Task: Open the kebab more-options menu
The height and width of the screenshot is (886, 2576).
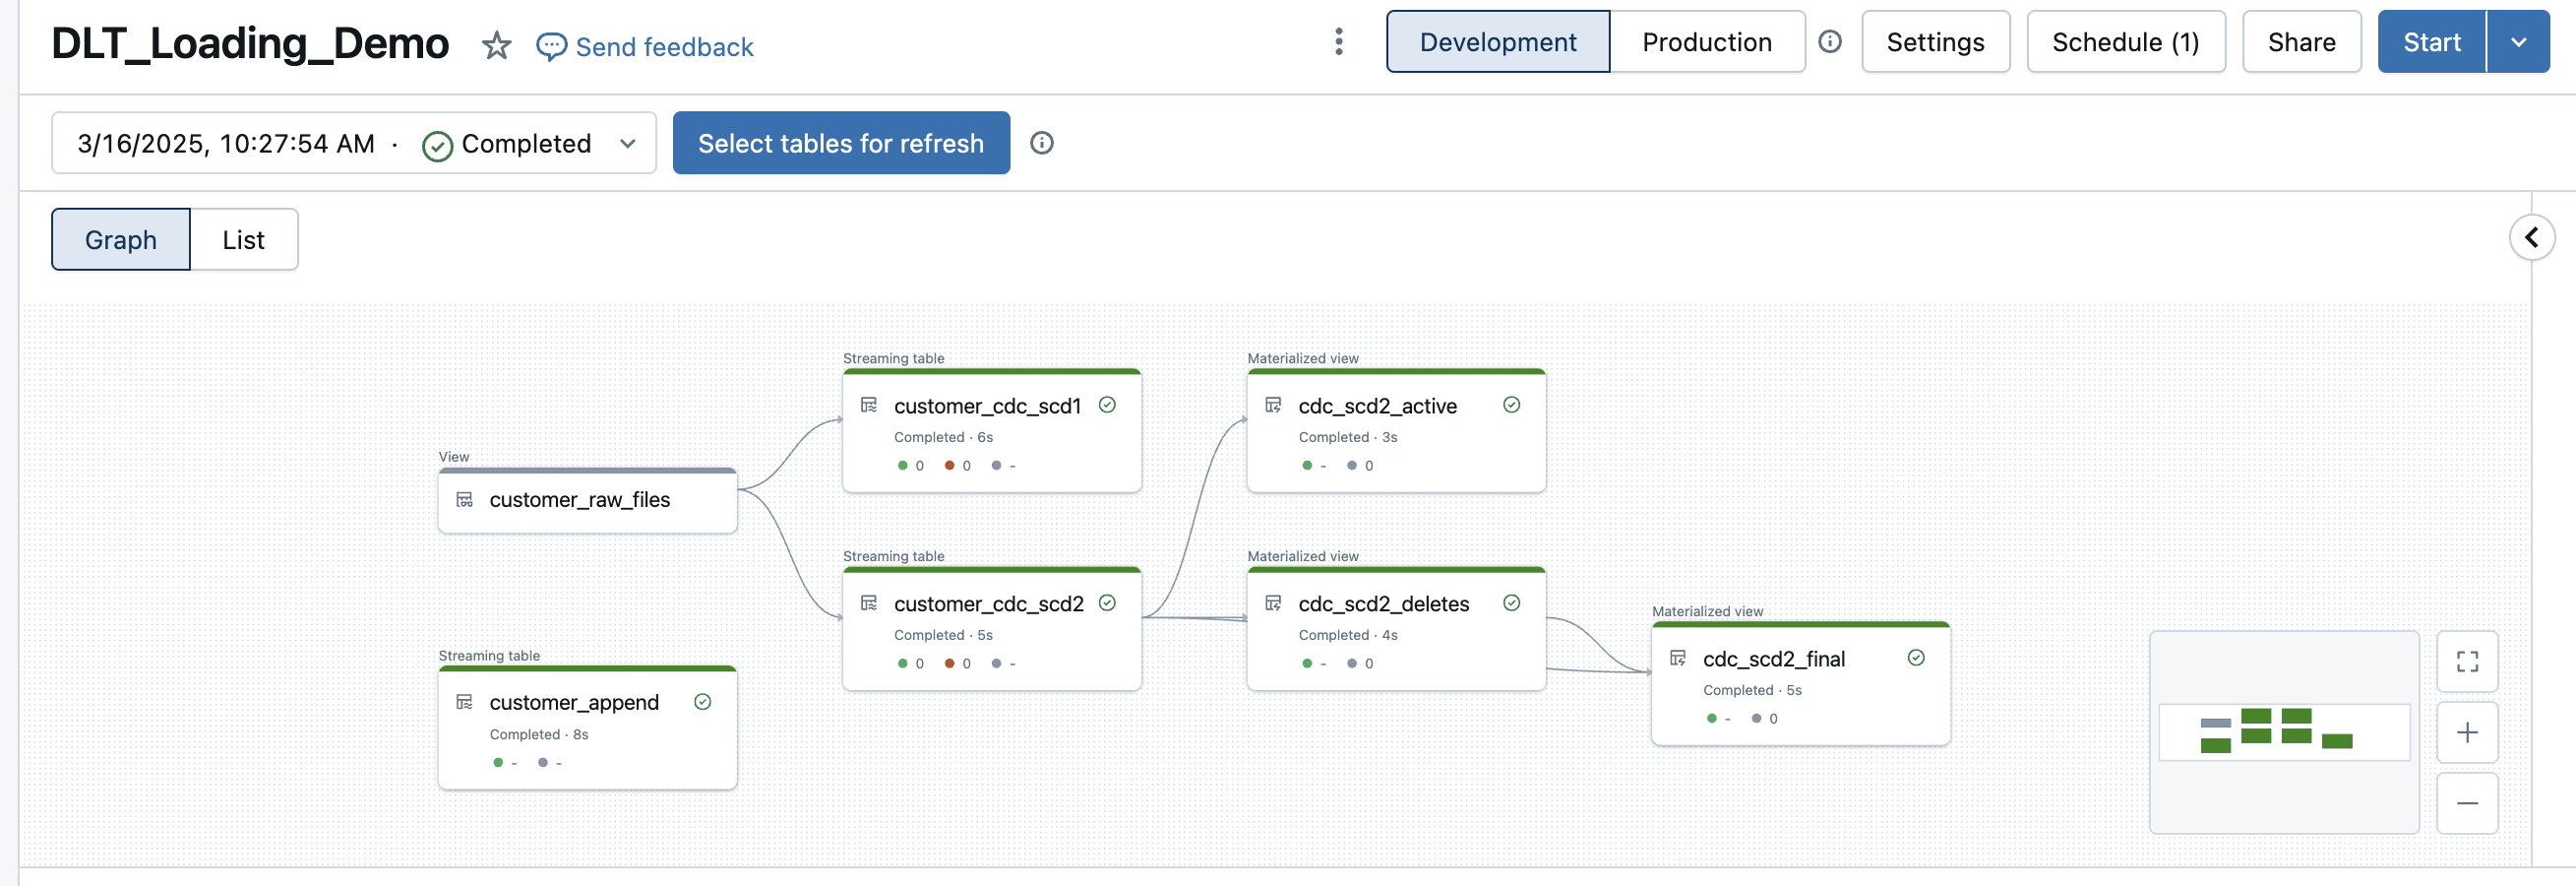Action: point(1338,42)
